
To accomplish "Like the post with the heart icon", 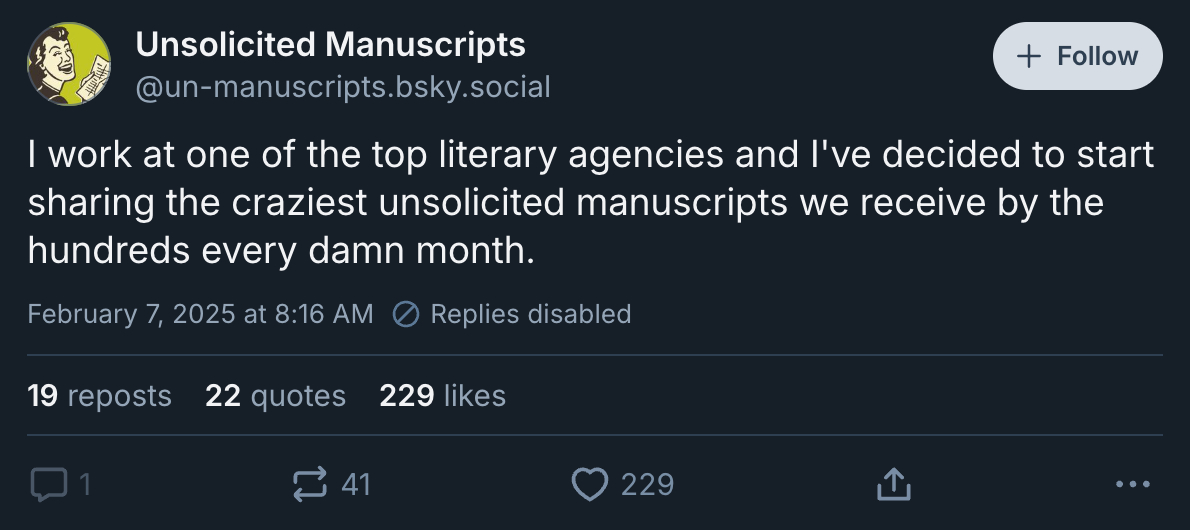I will click(x=588, y=485).
